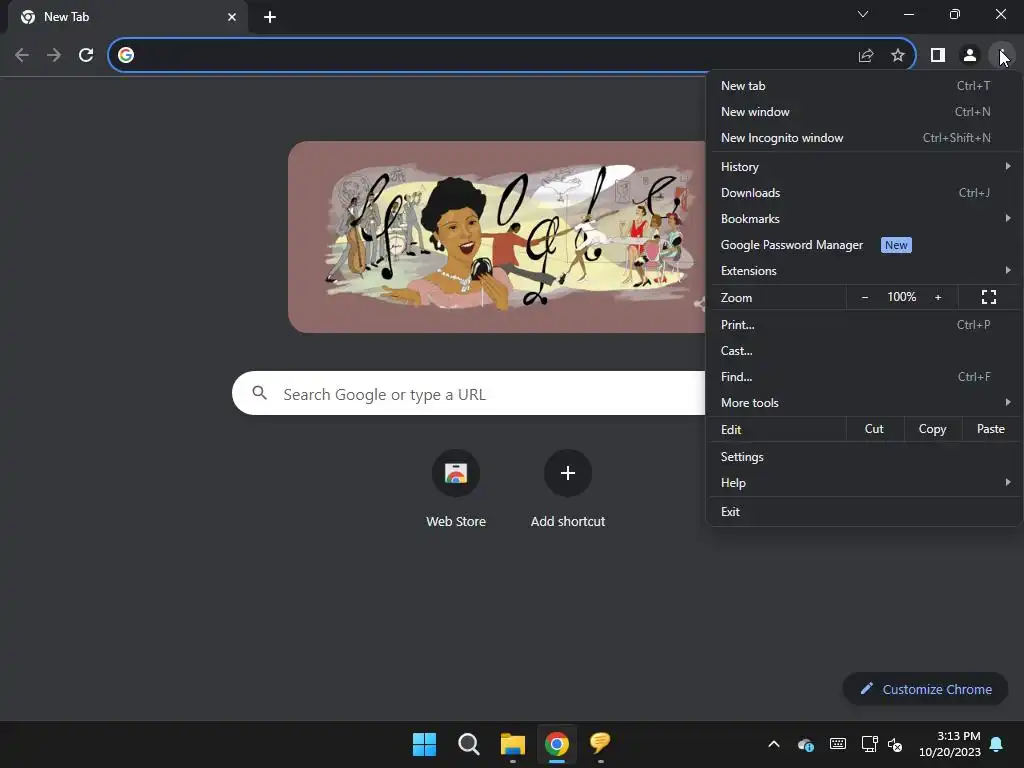Click the display network tray icon

pyautogui.click(x=869, y=744)
